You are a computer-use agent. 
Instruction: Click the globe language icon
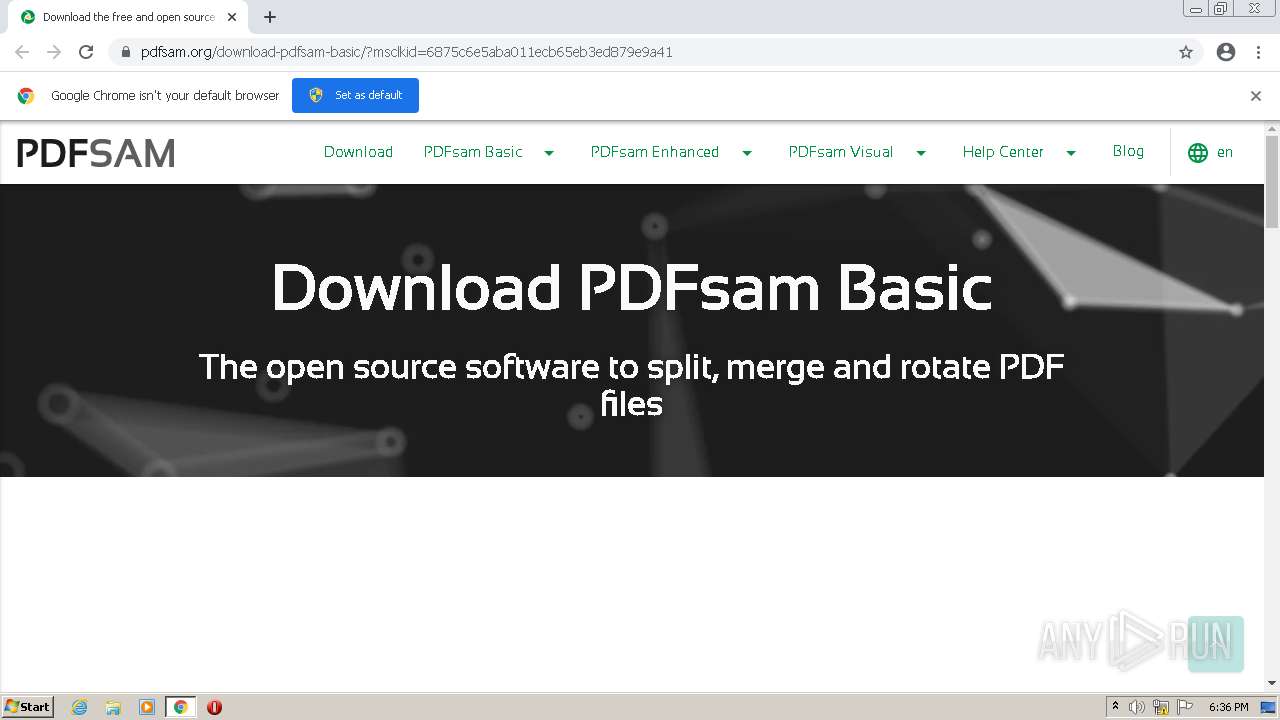(1198, 153)
